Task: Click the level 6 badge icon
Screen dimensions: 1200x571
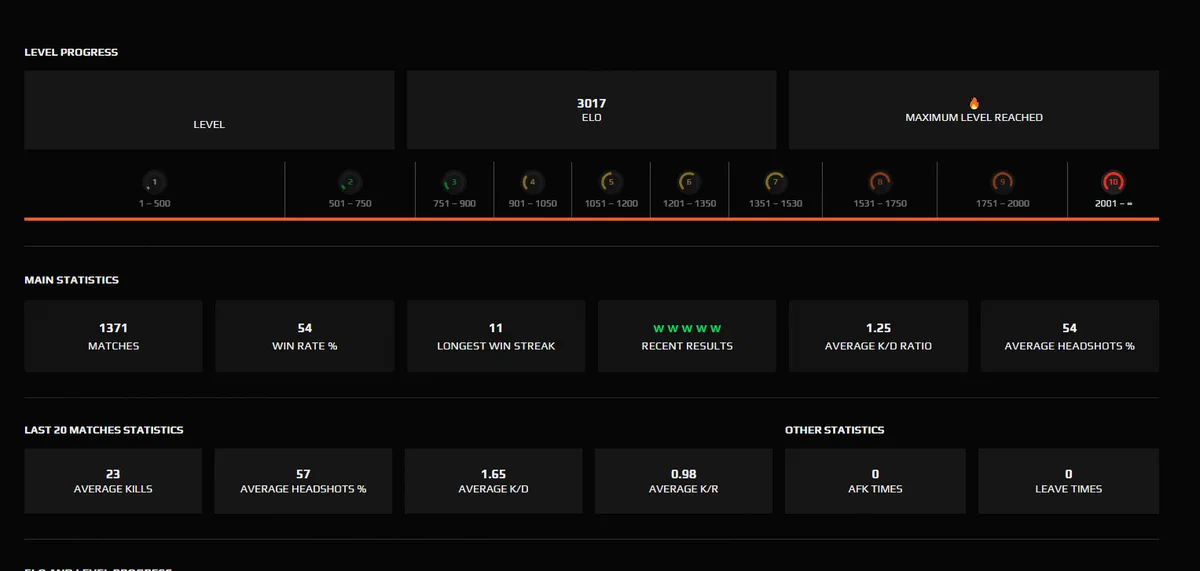Action: 689,182
